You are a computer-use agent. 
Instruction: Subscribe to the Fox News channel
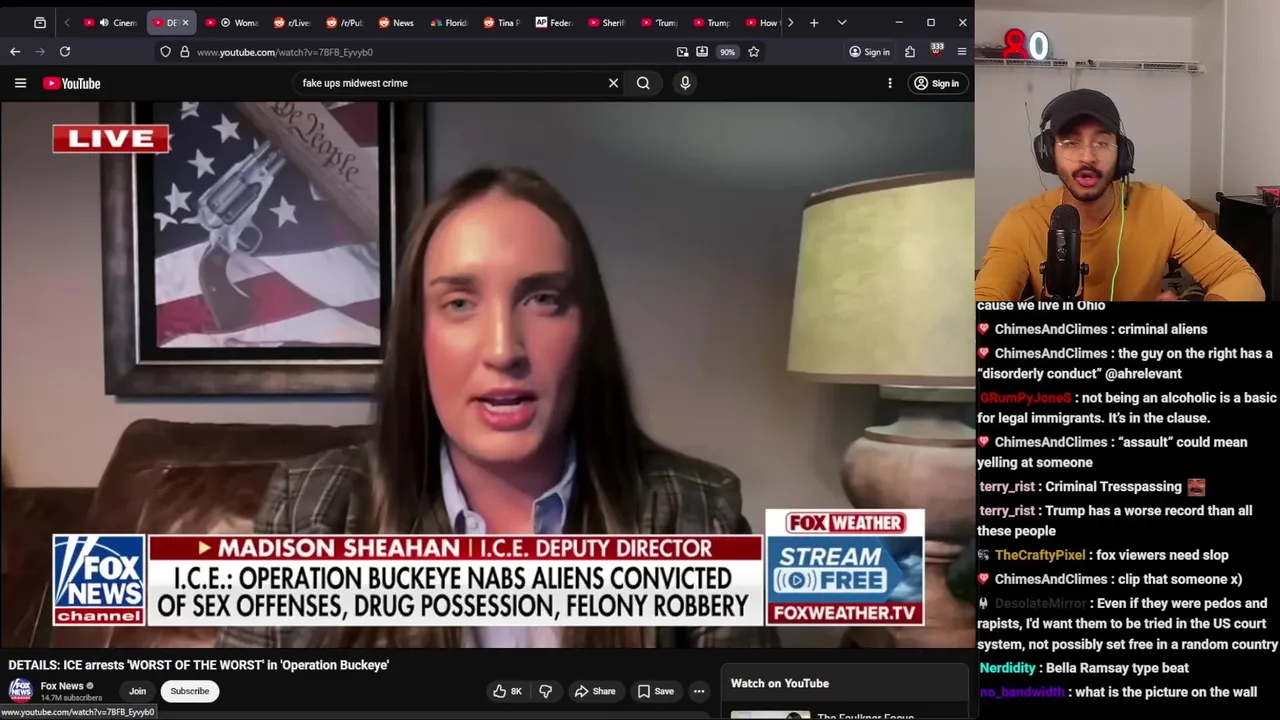189,691
